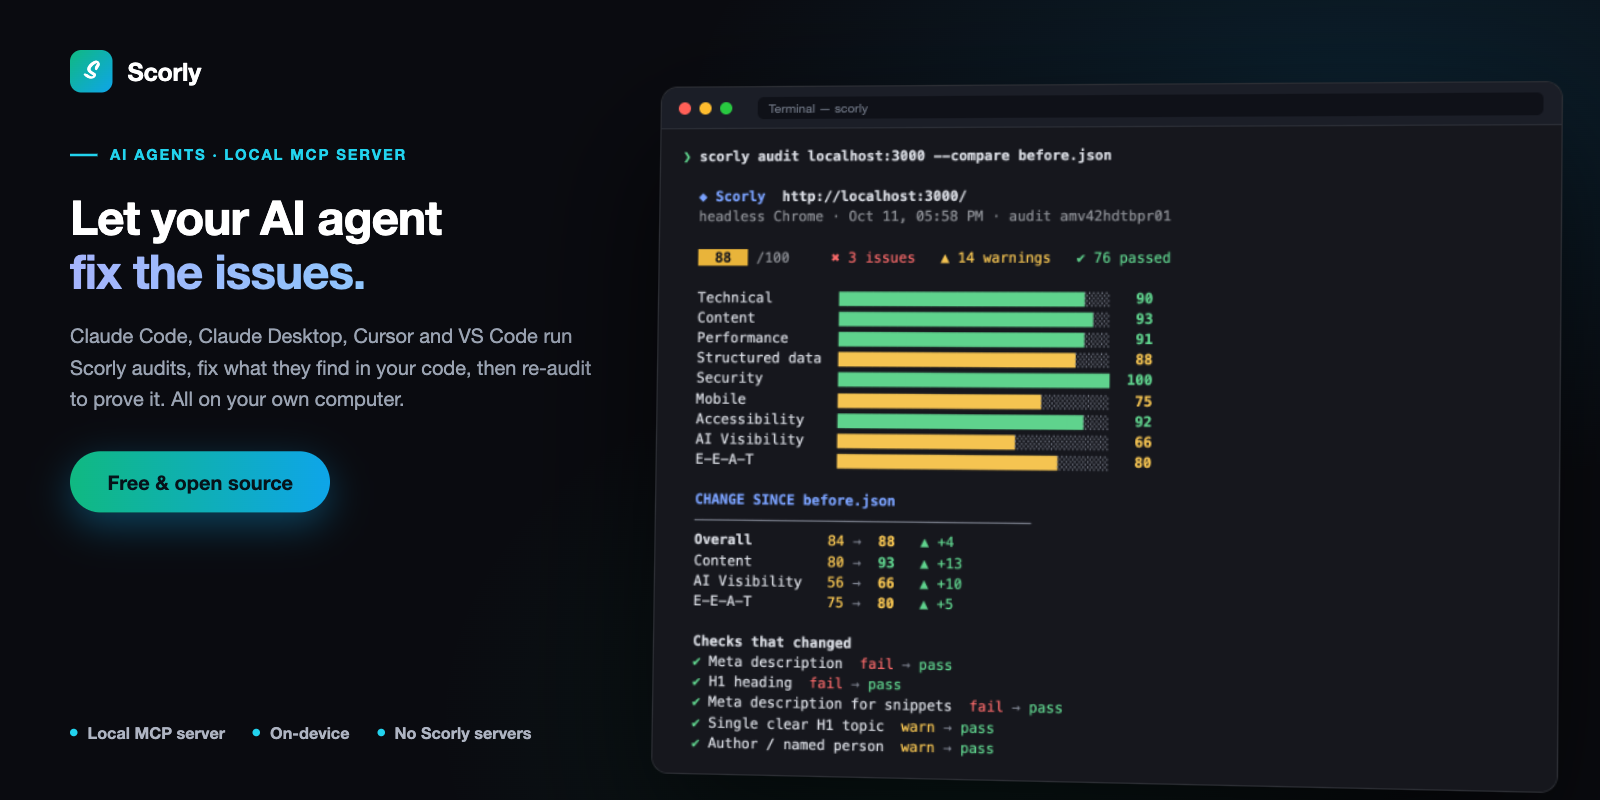Click the CHANGE SINCE before.json heading
Viewport: 1600px width, 800px height.
(x=795, y=500)
